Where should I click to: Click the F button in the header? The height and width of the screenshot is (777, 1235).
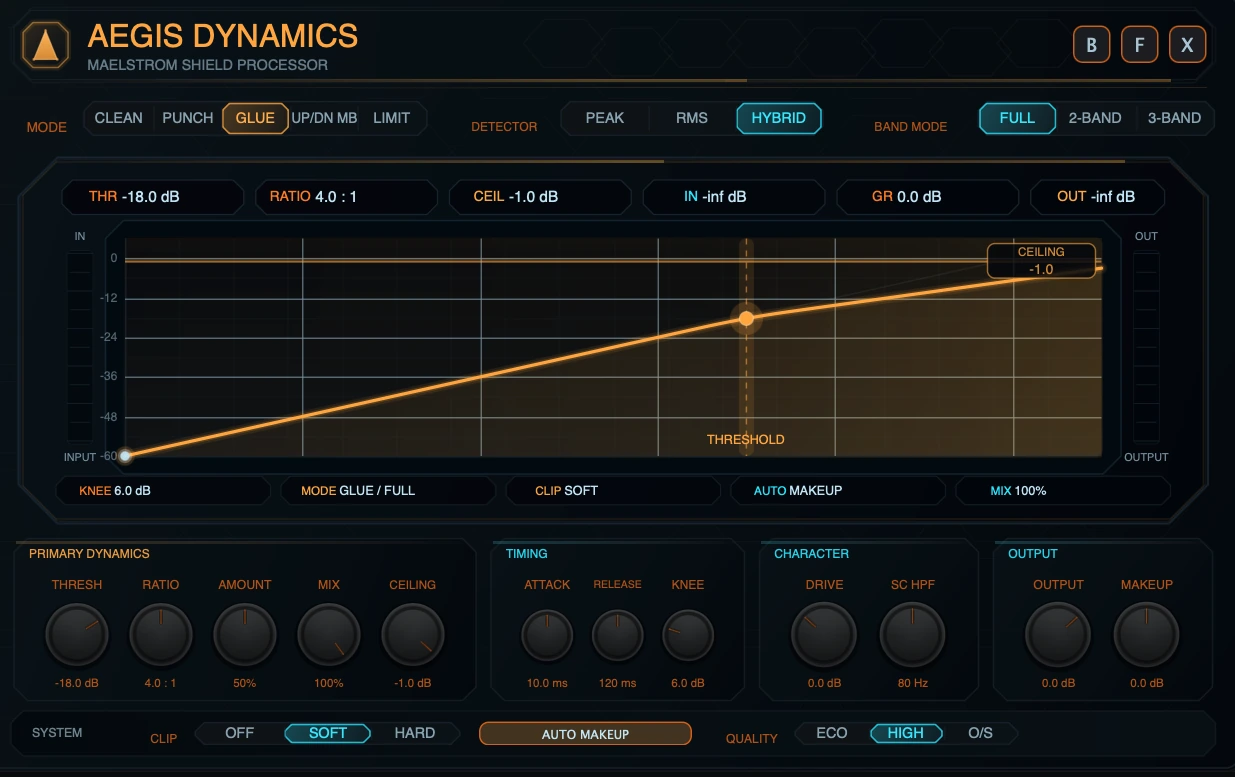[1139, 45]
